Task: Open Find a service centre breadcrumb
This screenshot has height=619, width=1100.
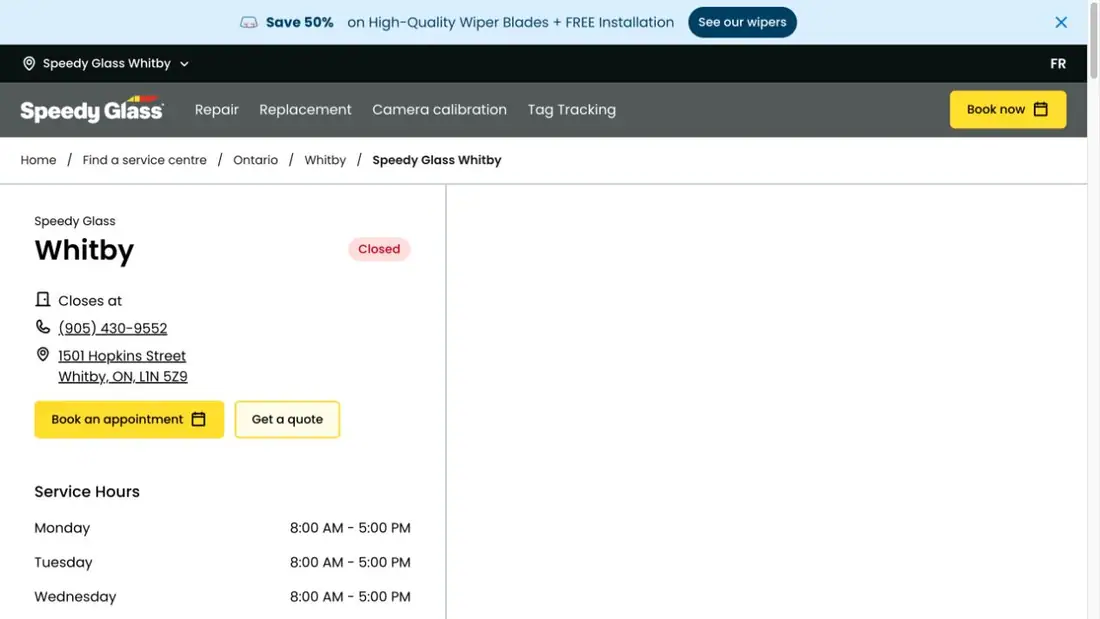Action: tap(145, 160)
